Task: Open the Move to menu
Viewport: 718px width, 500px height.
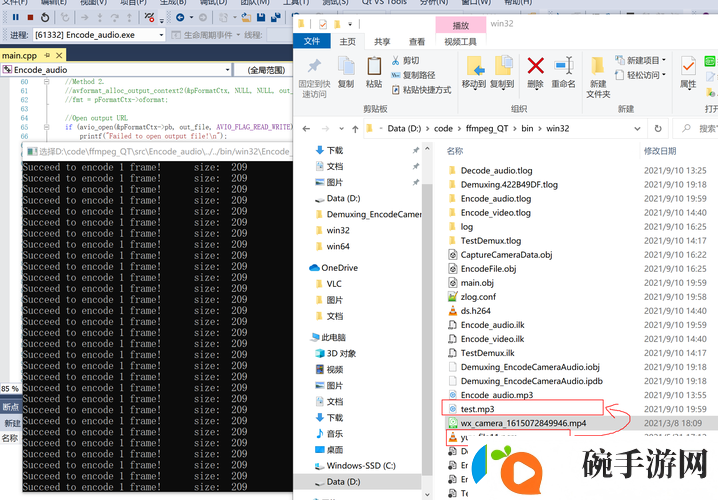Action: pyautogui.click(x=474, y=72)
